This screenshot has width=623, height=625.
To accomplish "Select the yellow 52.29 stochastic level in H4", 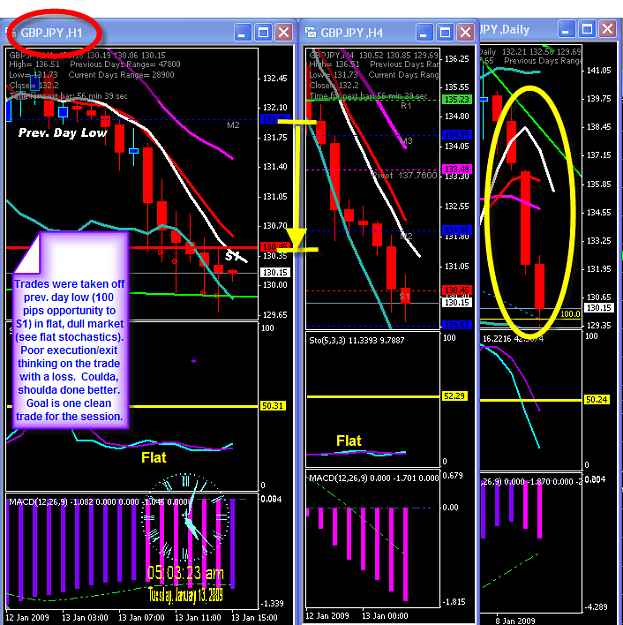I will [454, 396].
